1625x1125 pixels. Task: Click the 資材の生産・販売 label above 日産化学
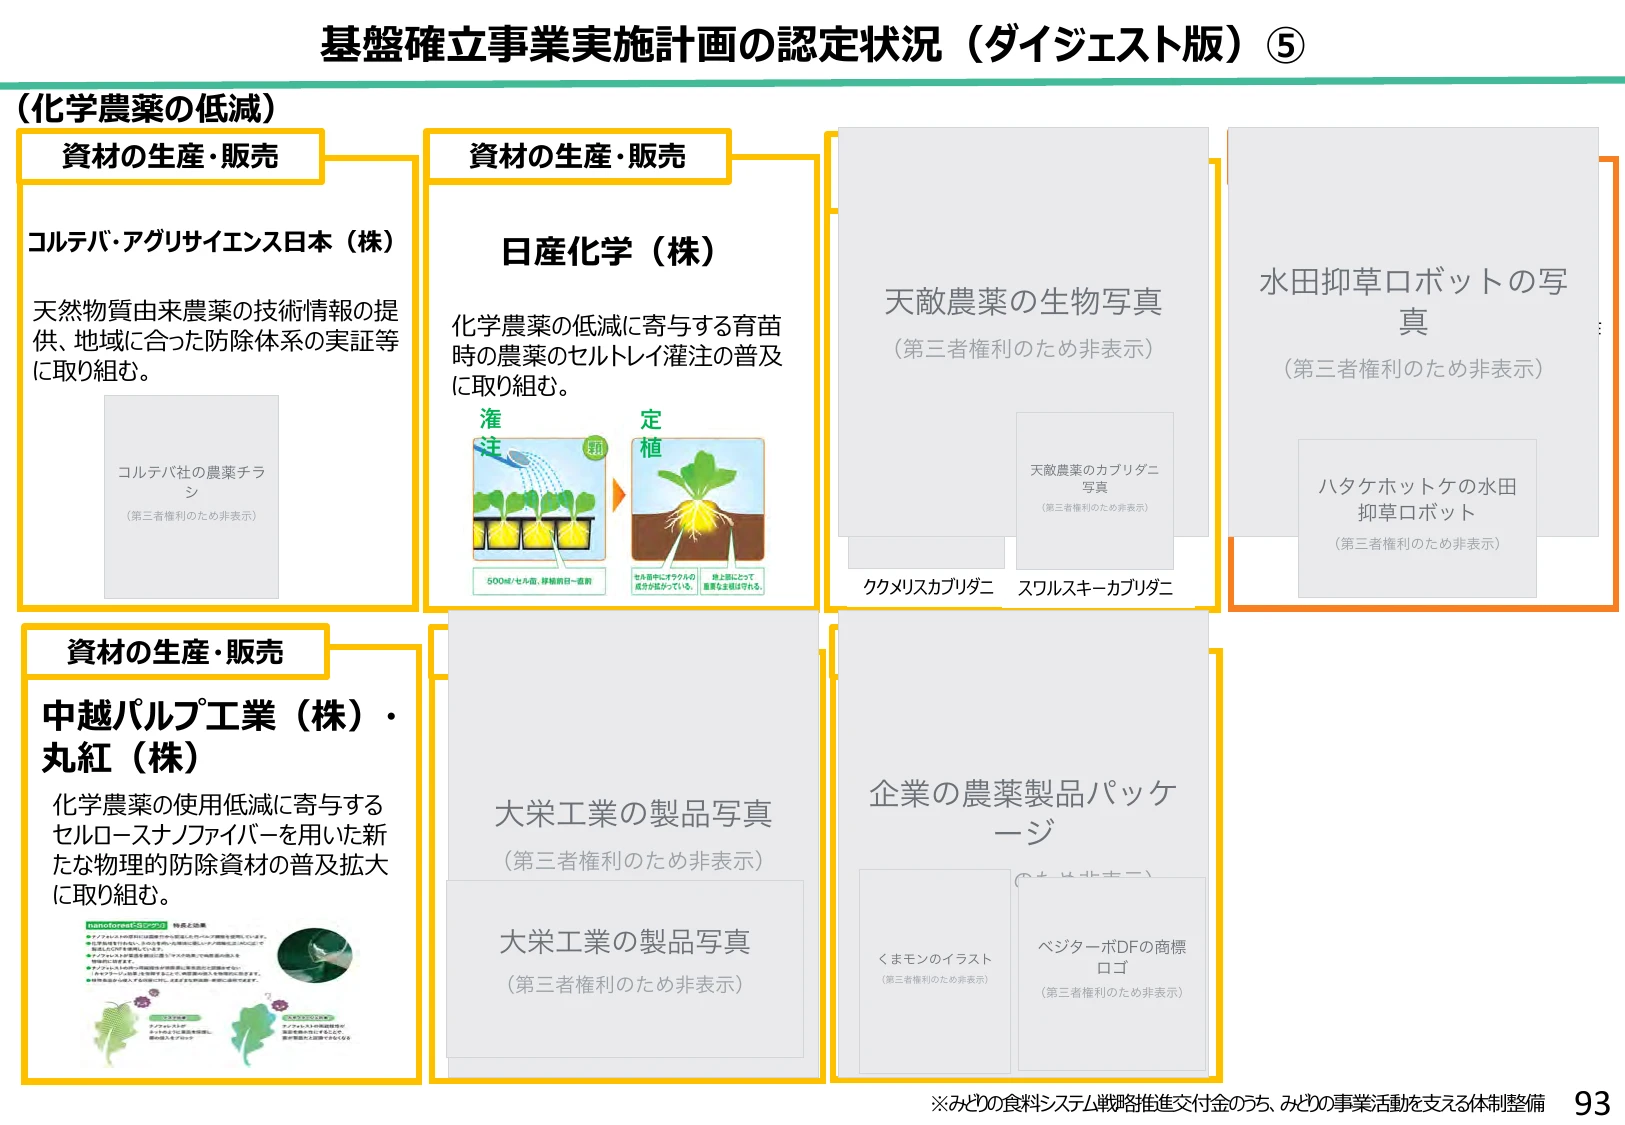(x=578, y=156)
